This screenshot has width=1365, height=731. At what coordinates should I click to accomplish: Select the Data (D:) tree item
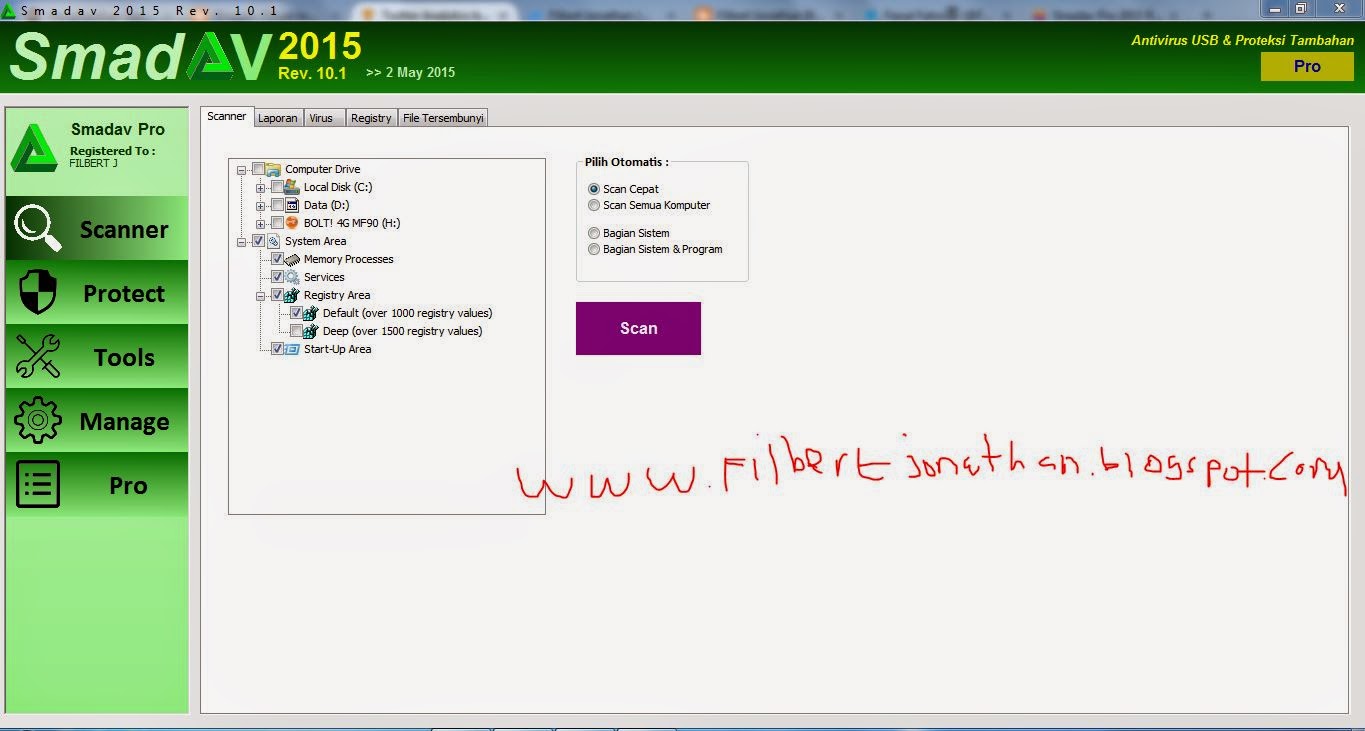click(327, 205)
